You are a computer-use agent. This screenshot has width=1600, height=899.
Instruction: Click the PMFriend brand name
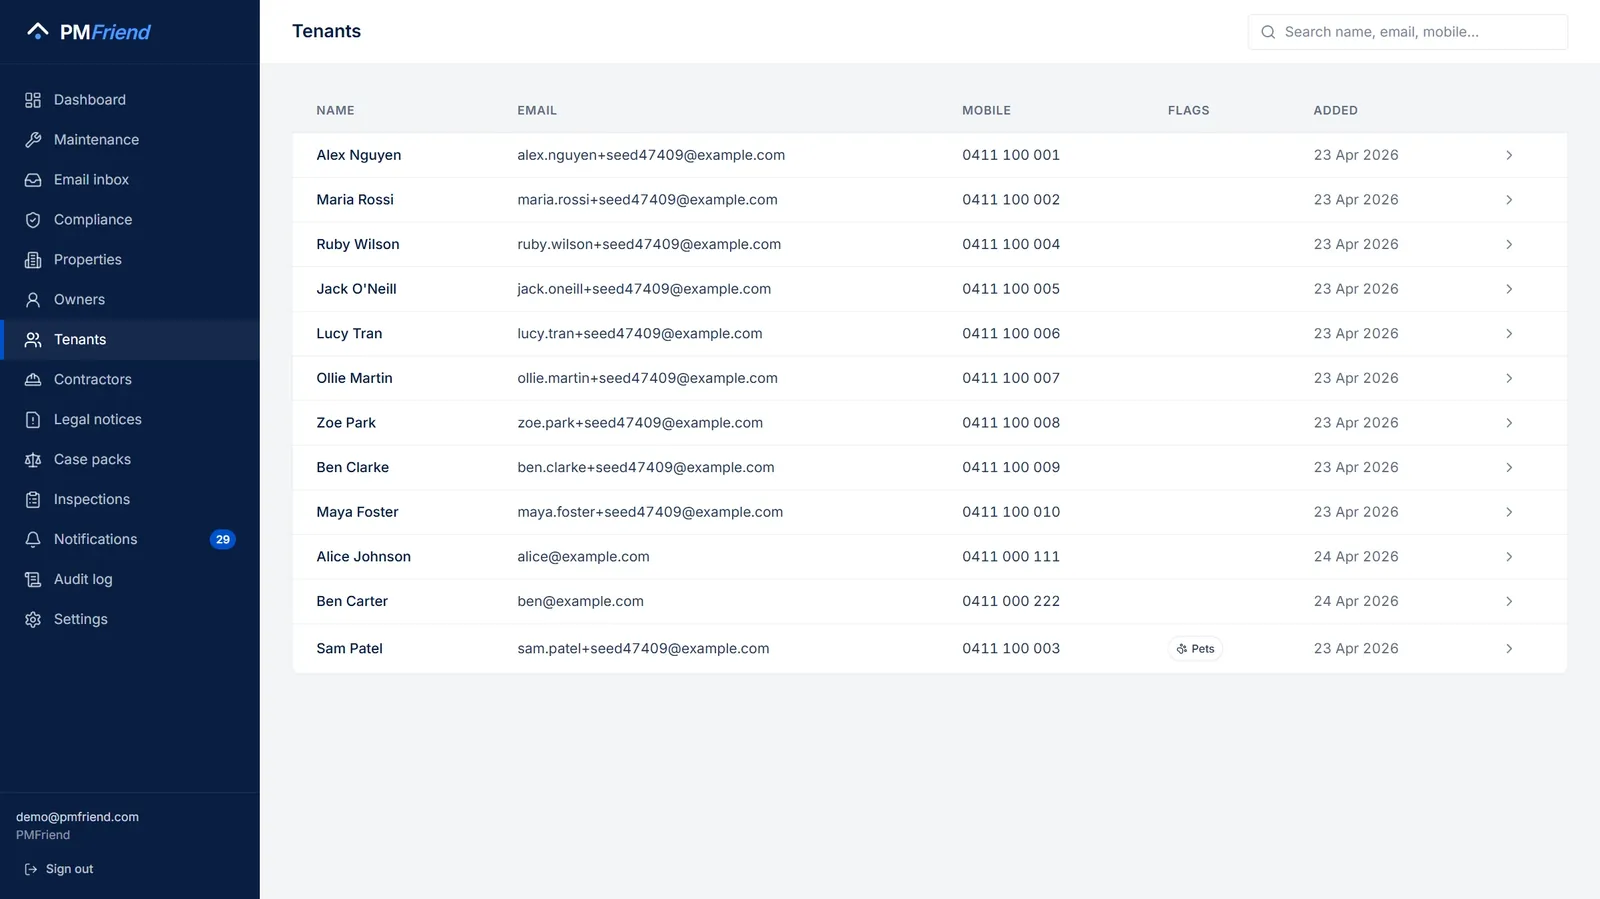pos(105,32)
